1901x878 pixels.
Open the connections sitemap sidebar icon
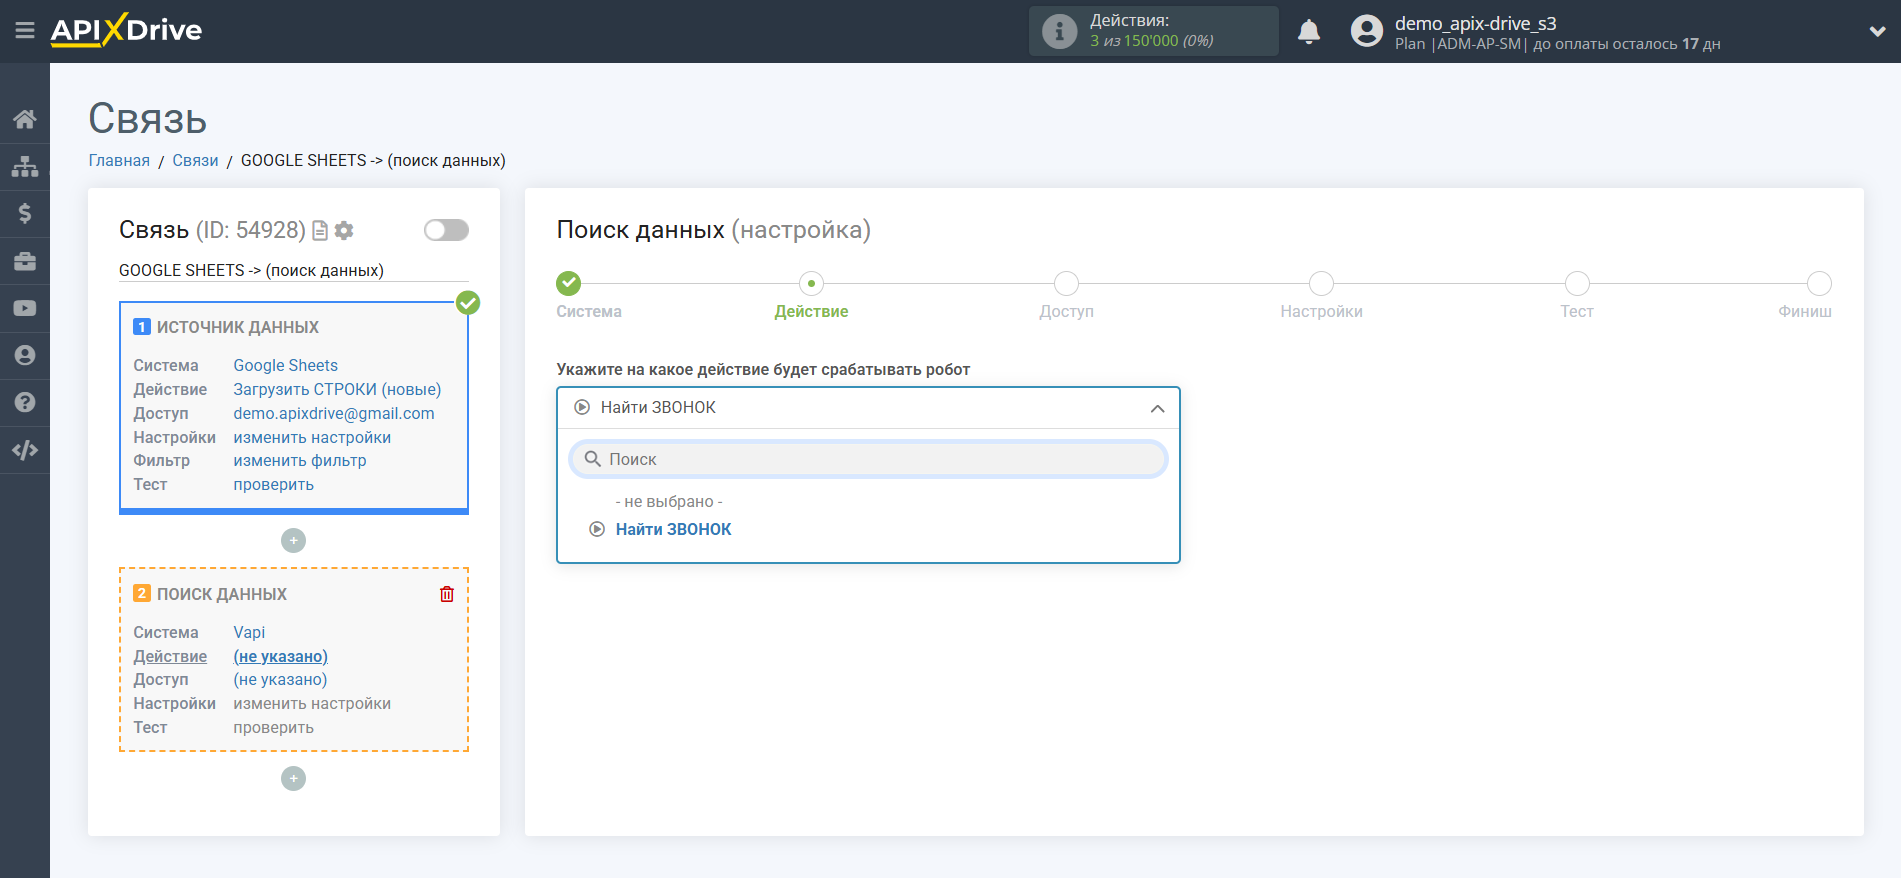coord(25,166)
